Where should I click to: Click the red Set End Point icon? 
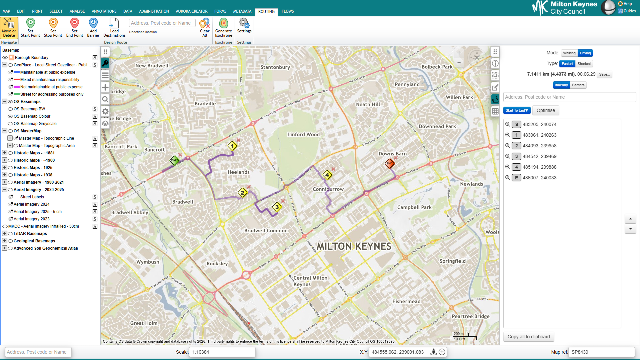(74, 23)
